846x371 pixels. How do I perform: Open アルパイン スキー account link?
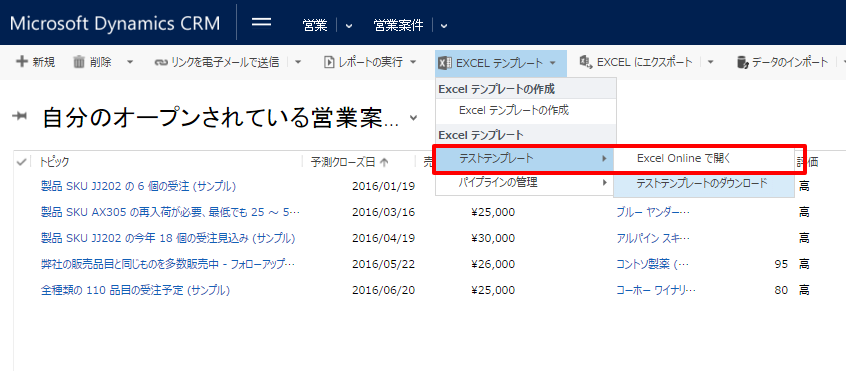pos(653,238)
